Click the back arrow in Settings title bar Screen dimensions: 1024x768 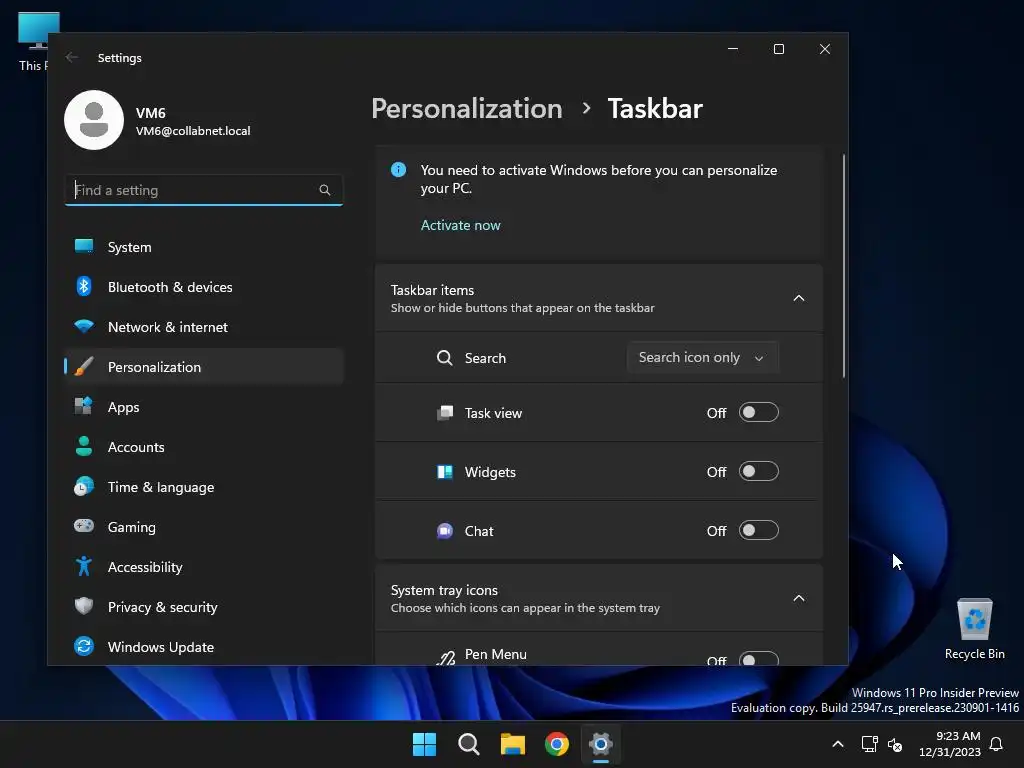(72, 57)
